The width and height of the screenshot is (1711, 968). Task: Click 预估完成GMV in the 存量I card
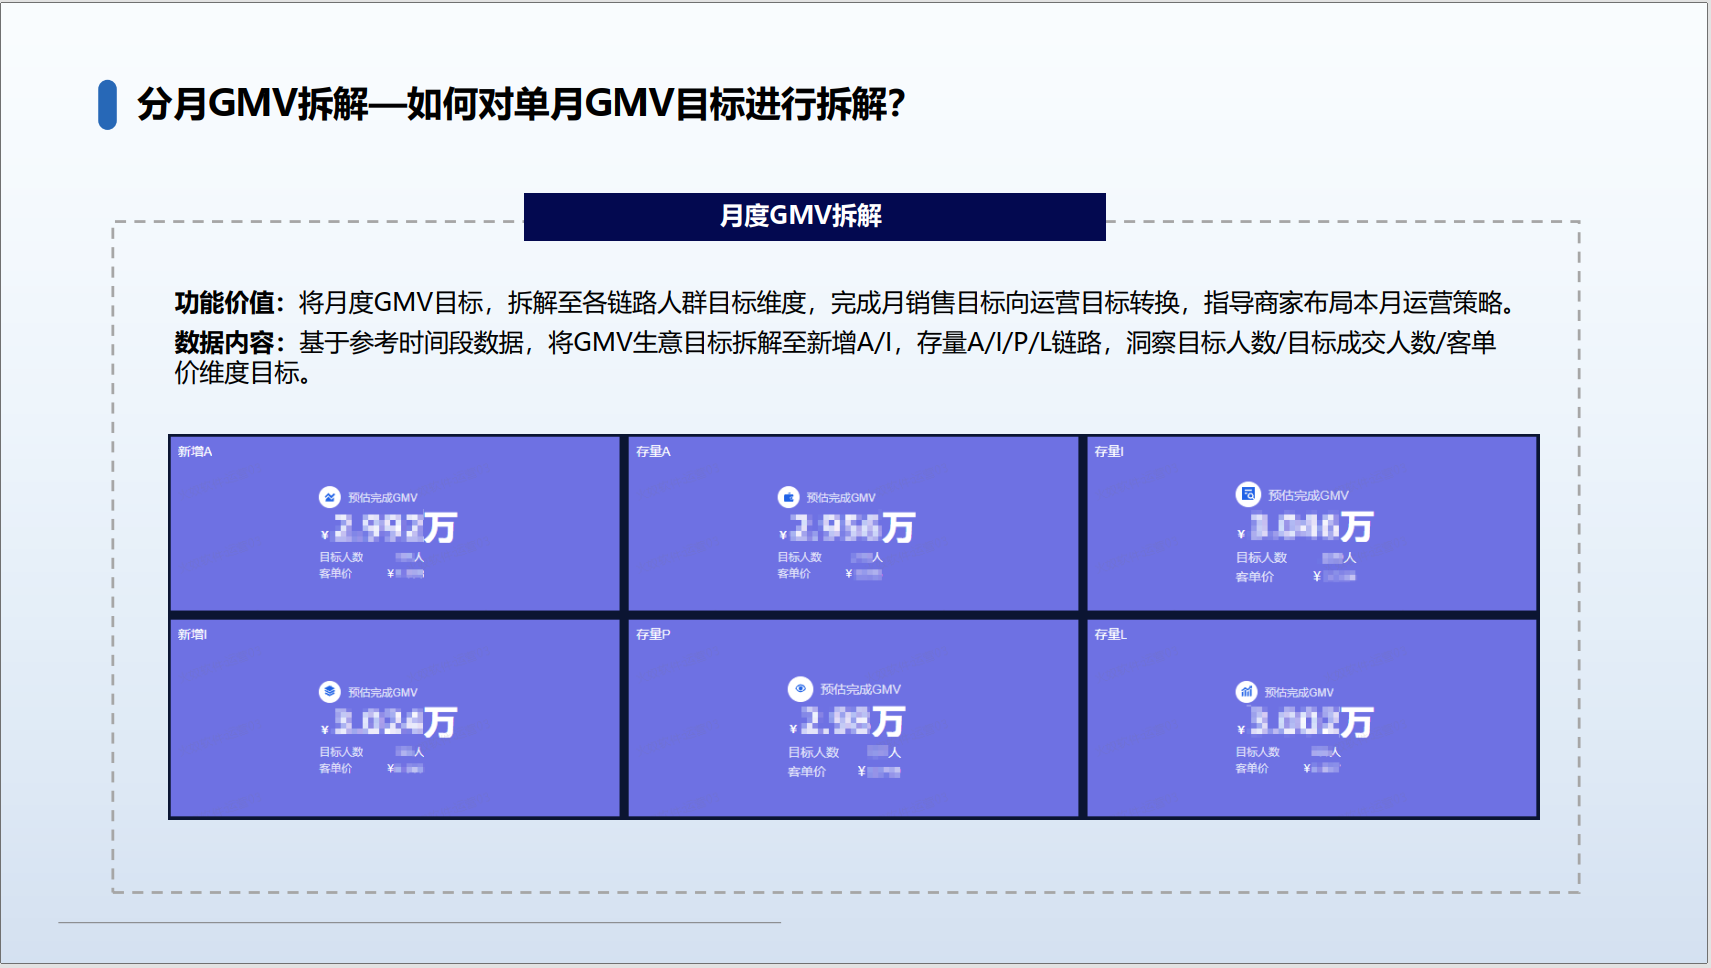(1308, 496)
